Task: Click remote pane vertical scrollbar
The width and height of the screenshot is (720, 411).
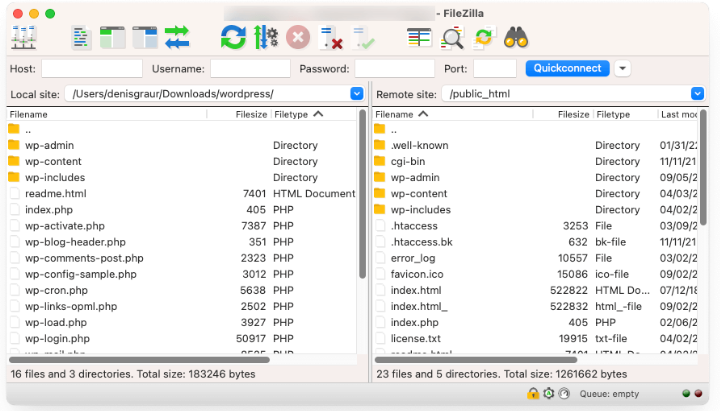Action: point(703,168)
